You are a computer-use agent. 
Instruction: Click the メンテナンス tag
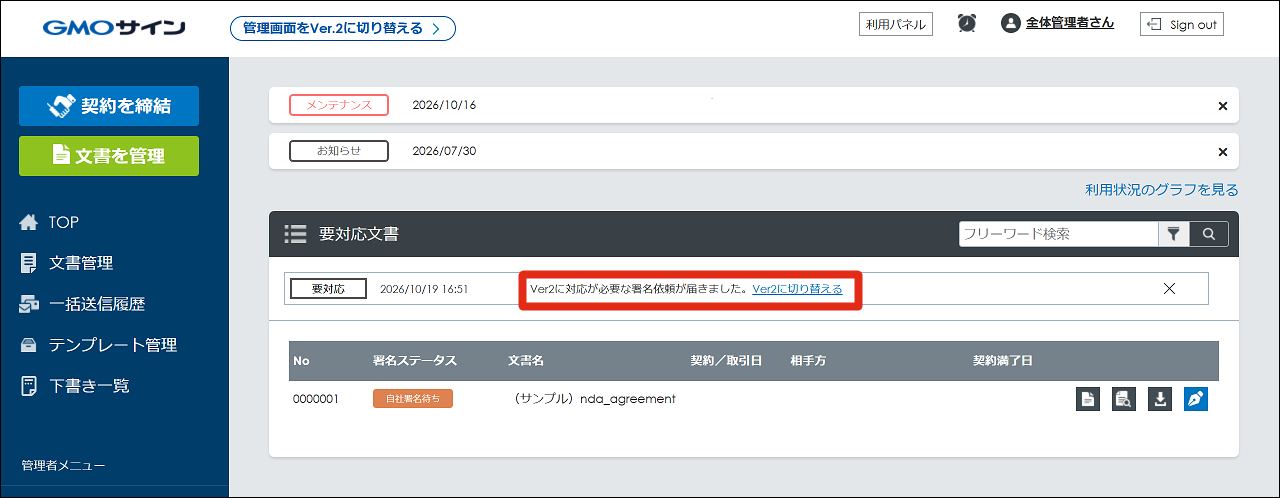[x=339, y=105]
